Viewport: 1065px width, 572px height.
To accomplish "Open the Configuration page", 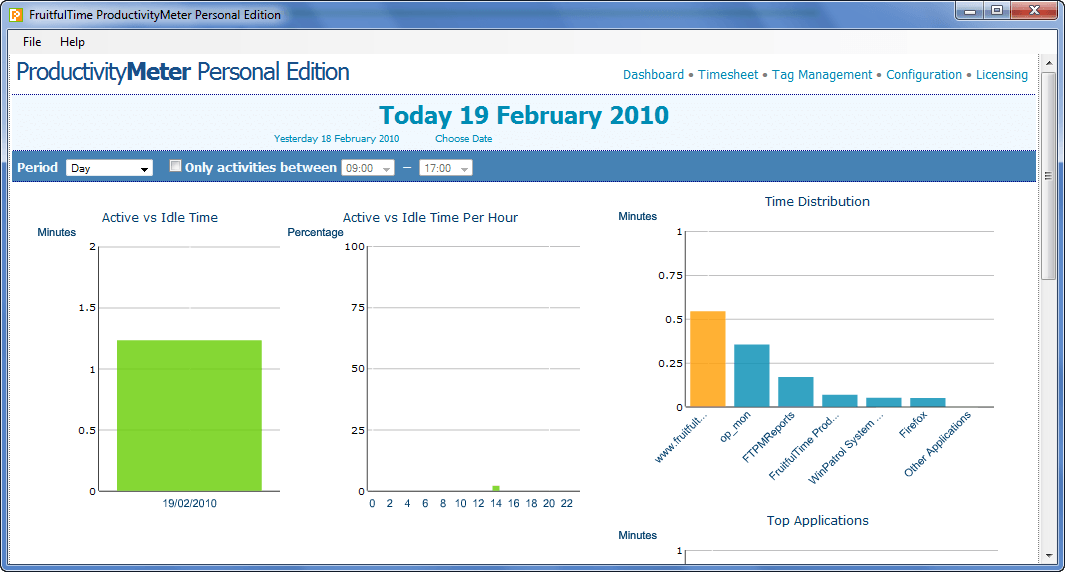I will (924, 75).
